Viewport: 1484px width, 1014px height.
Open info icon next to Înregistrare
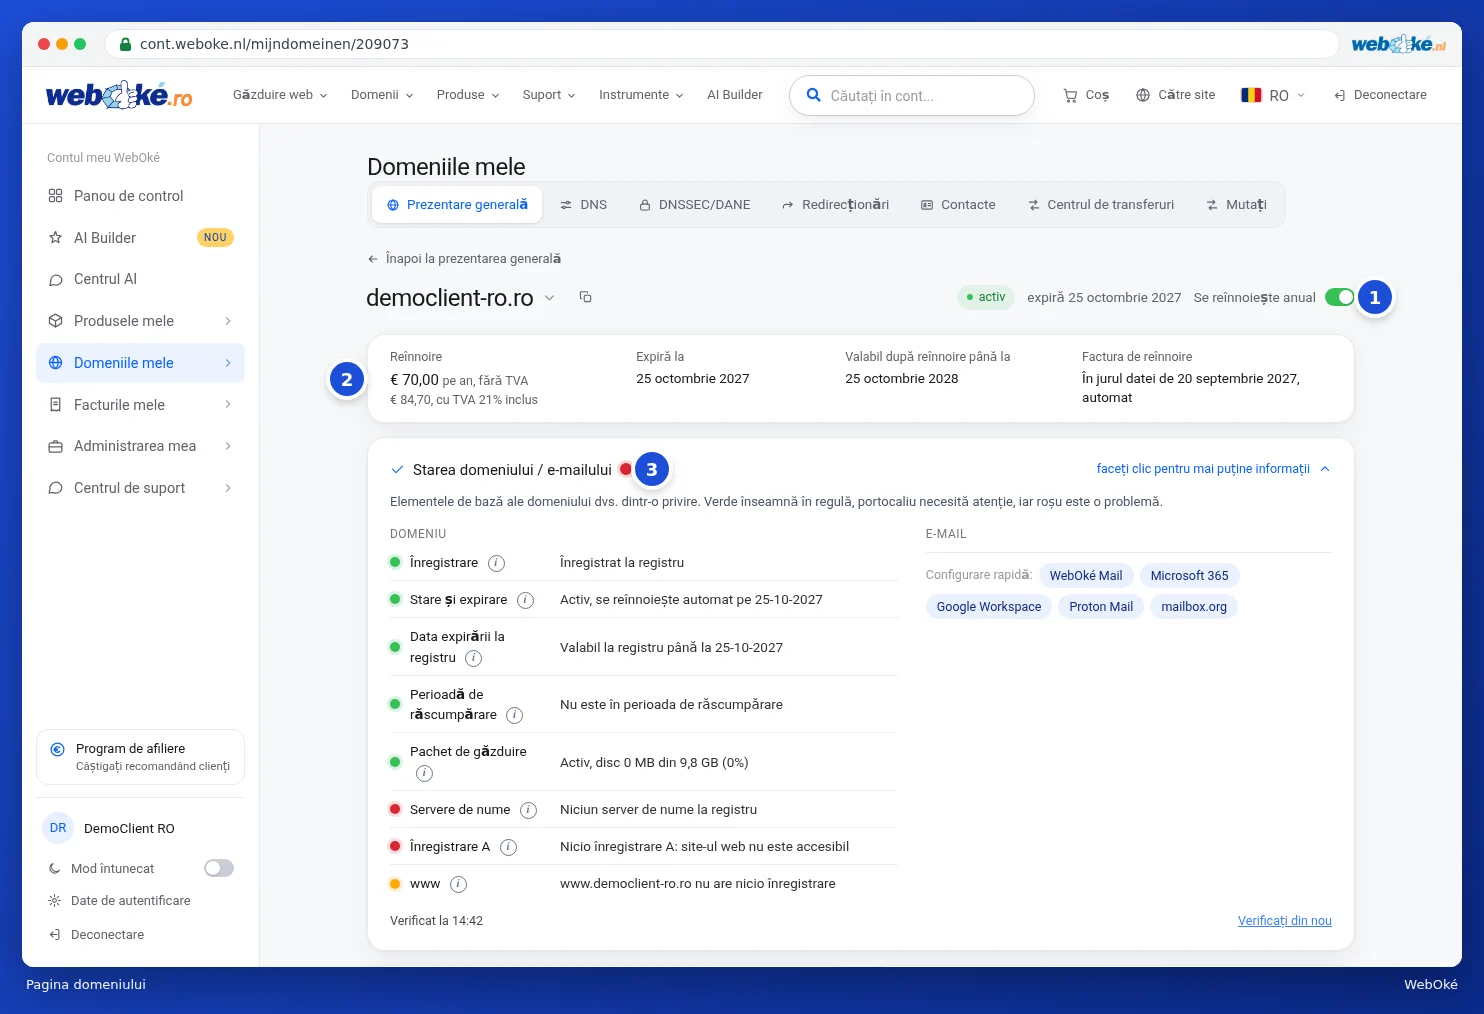[x=496, y=563]
